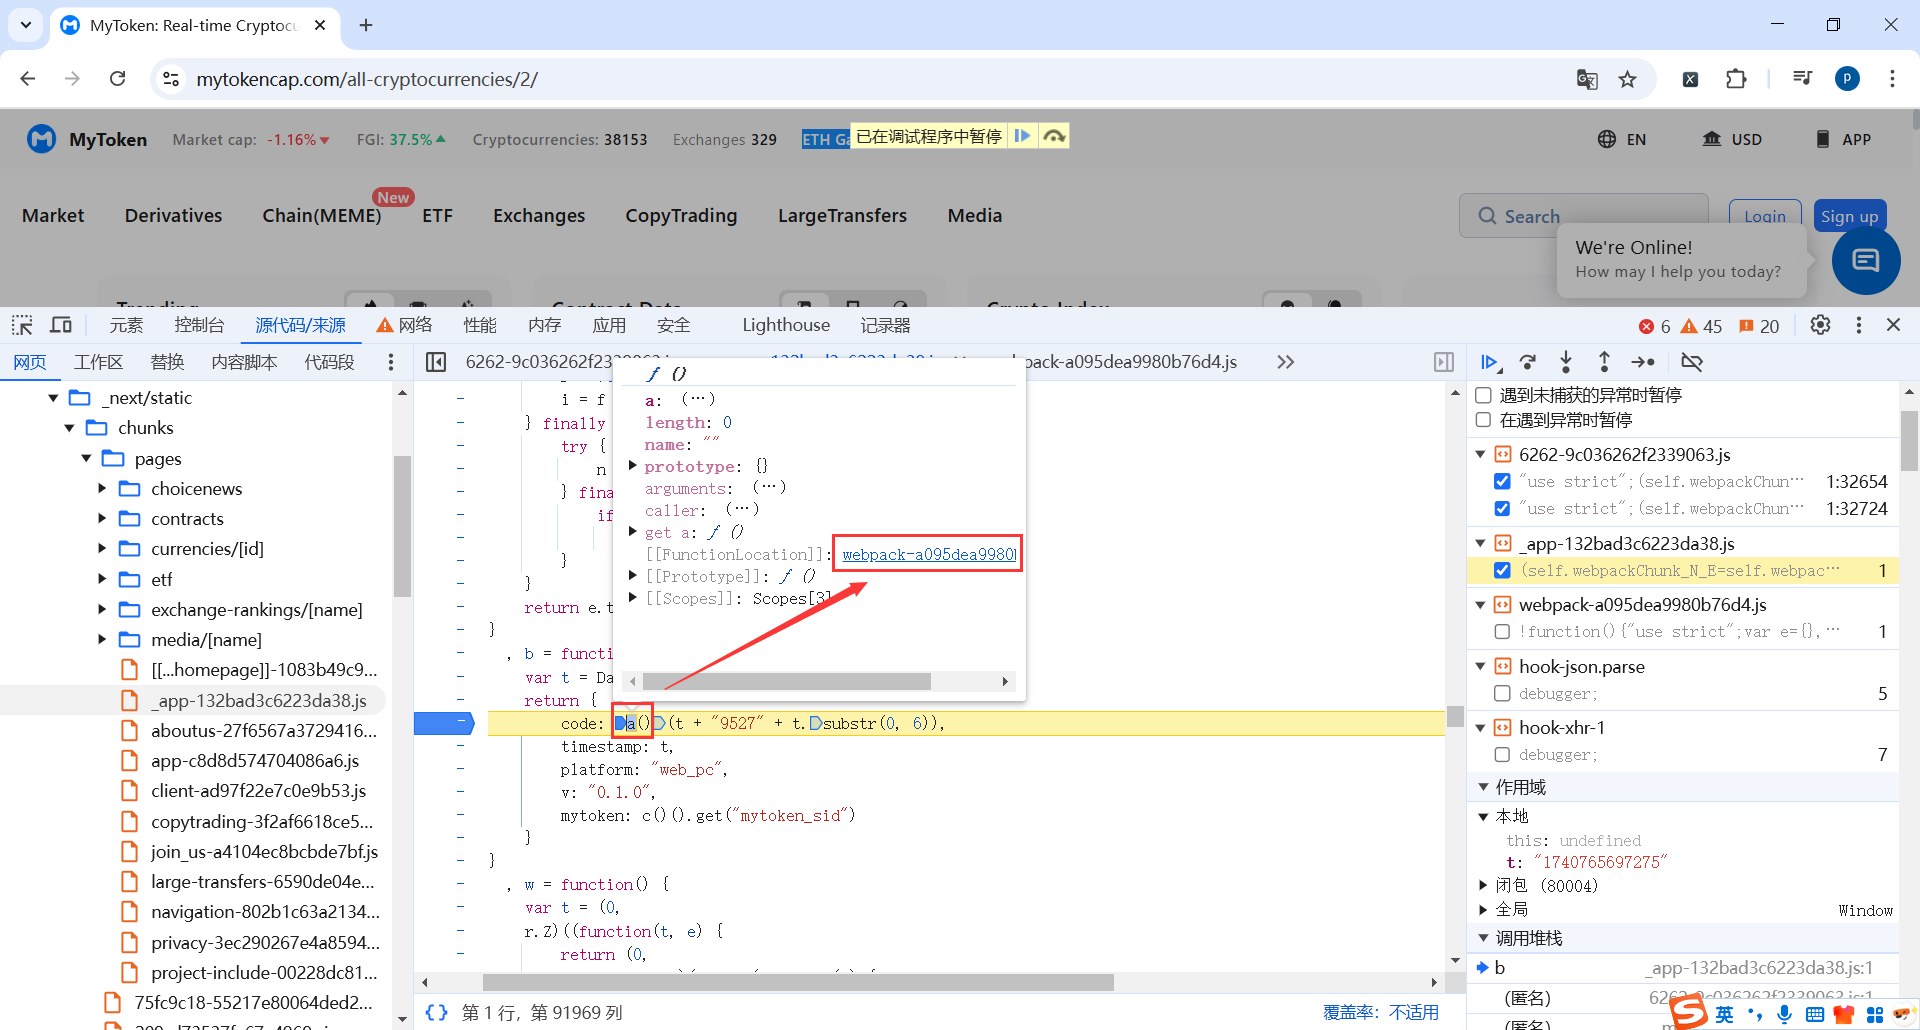
Task: Step out of current function
Action: click(1604, 362)
